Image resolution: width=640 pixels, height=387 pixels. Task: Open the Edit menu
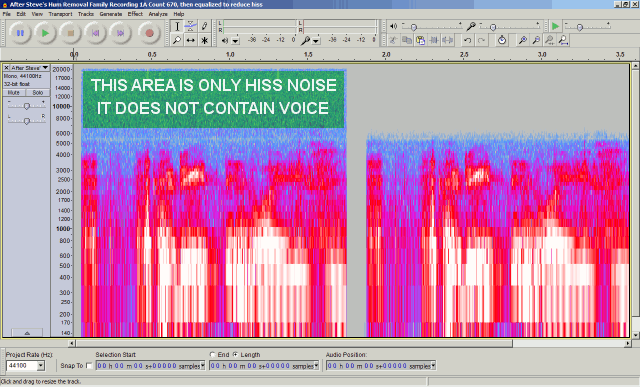[x=21, y=14]
